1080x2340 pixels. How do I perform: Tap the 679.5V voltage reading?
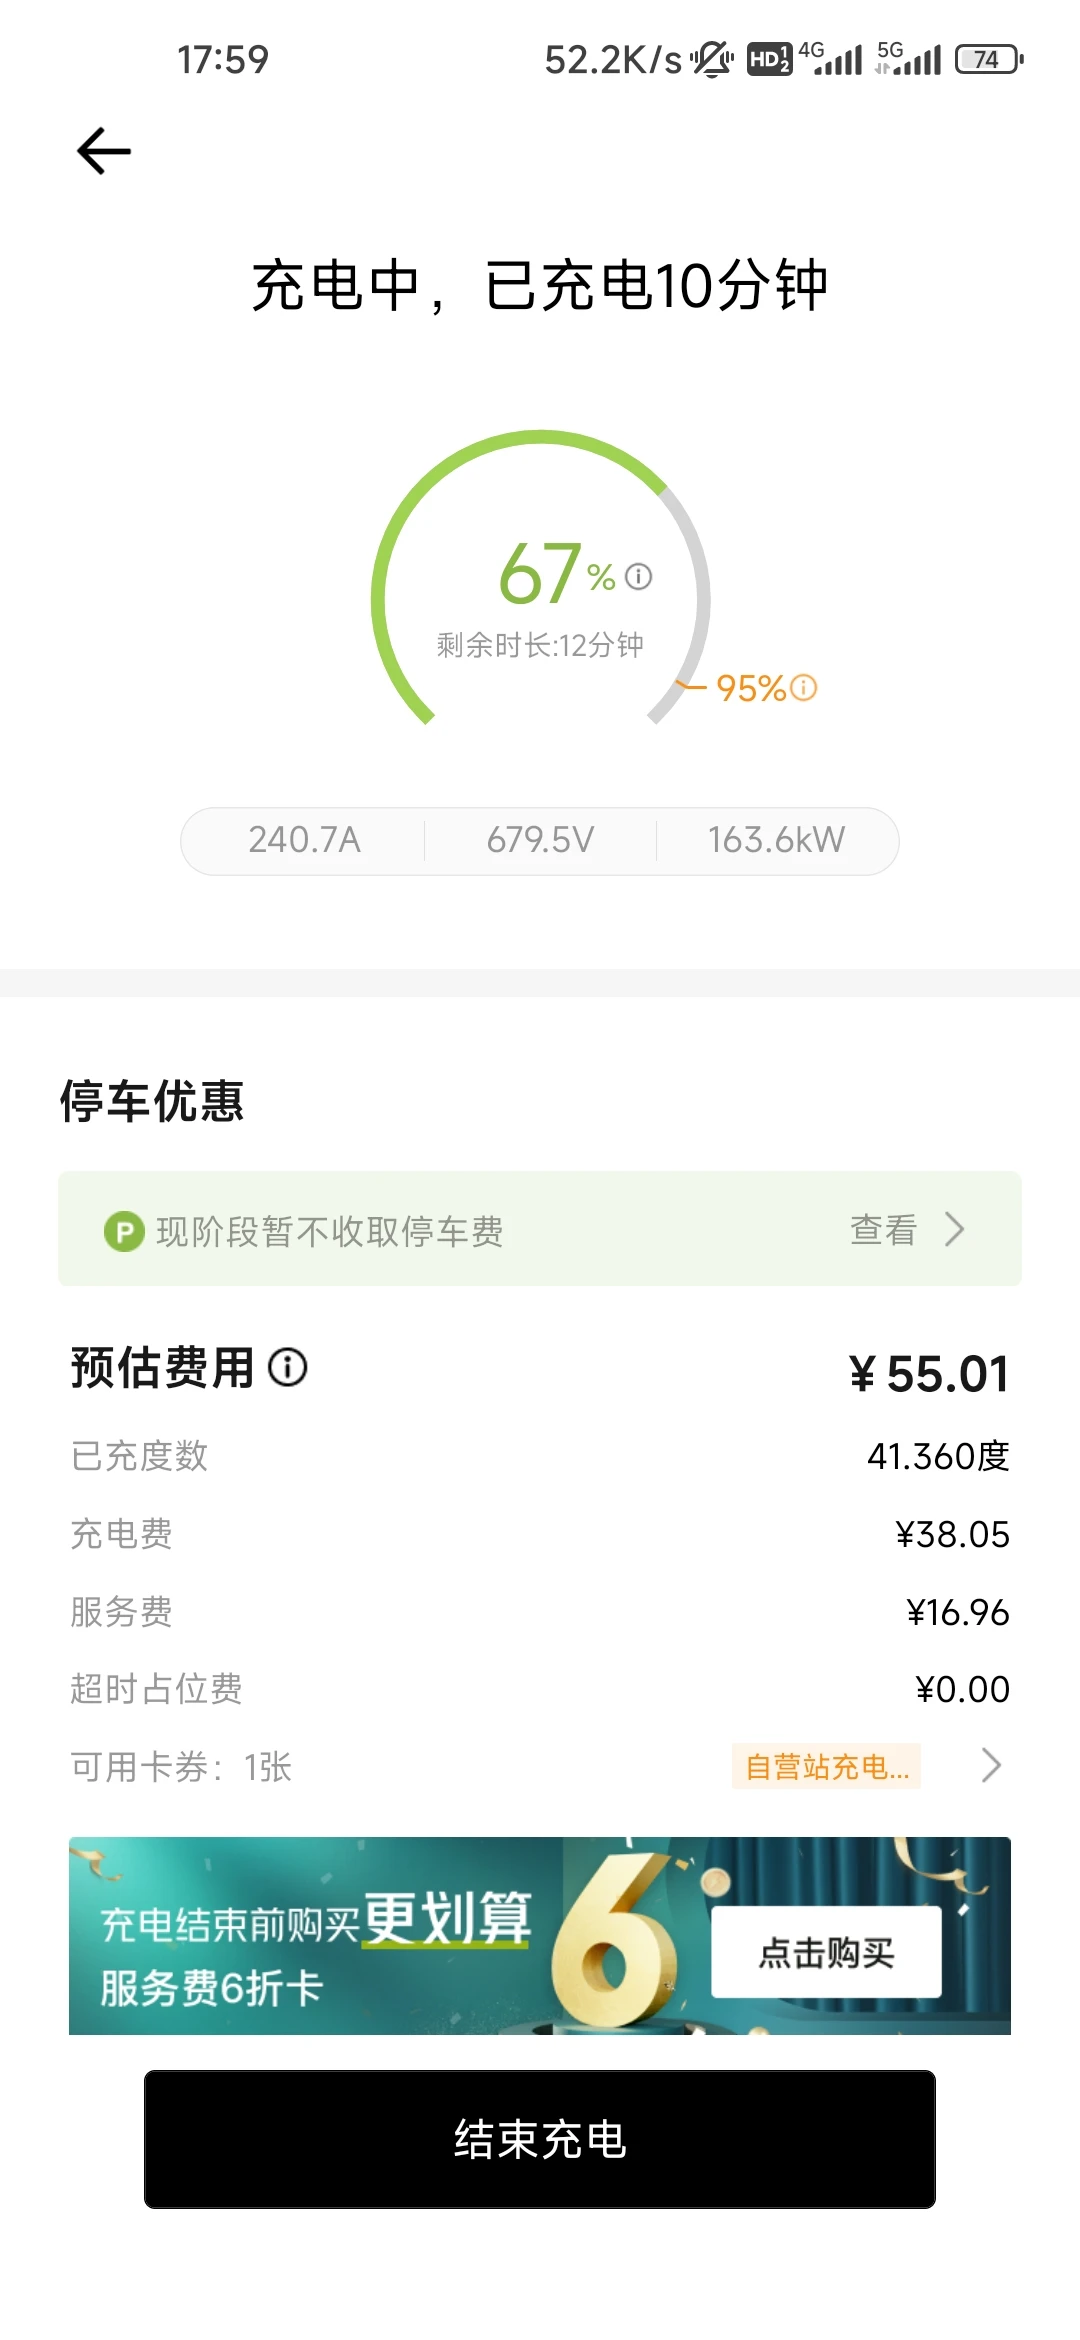[x=540, y=840]
